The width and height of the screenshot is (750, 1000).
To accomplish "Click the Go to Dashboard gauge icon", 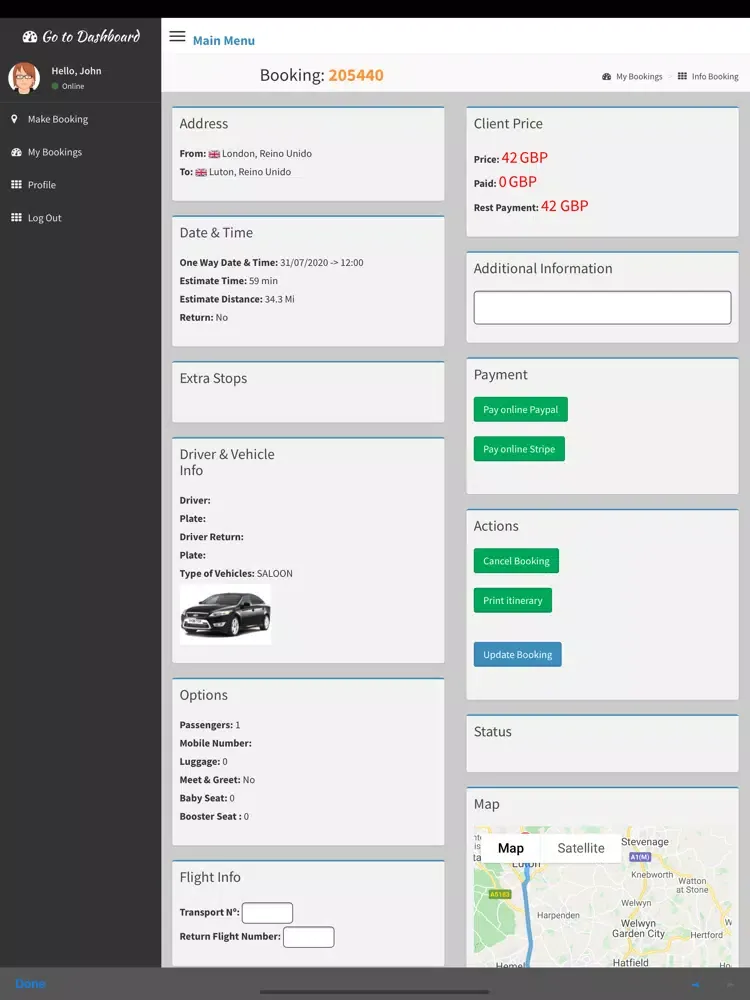I will pyautogui.click(x=30, y=37).
